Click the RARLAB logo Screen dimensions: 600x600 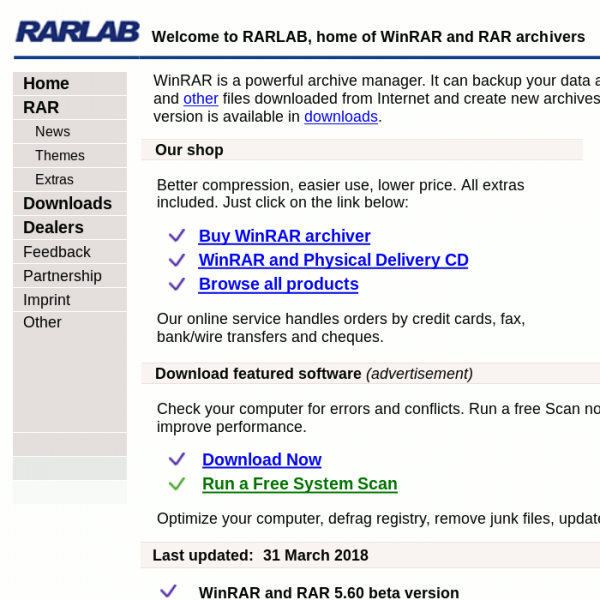[78, 32]
